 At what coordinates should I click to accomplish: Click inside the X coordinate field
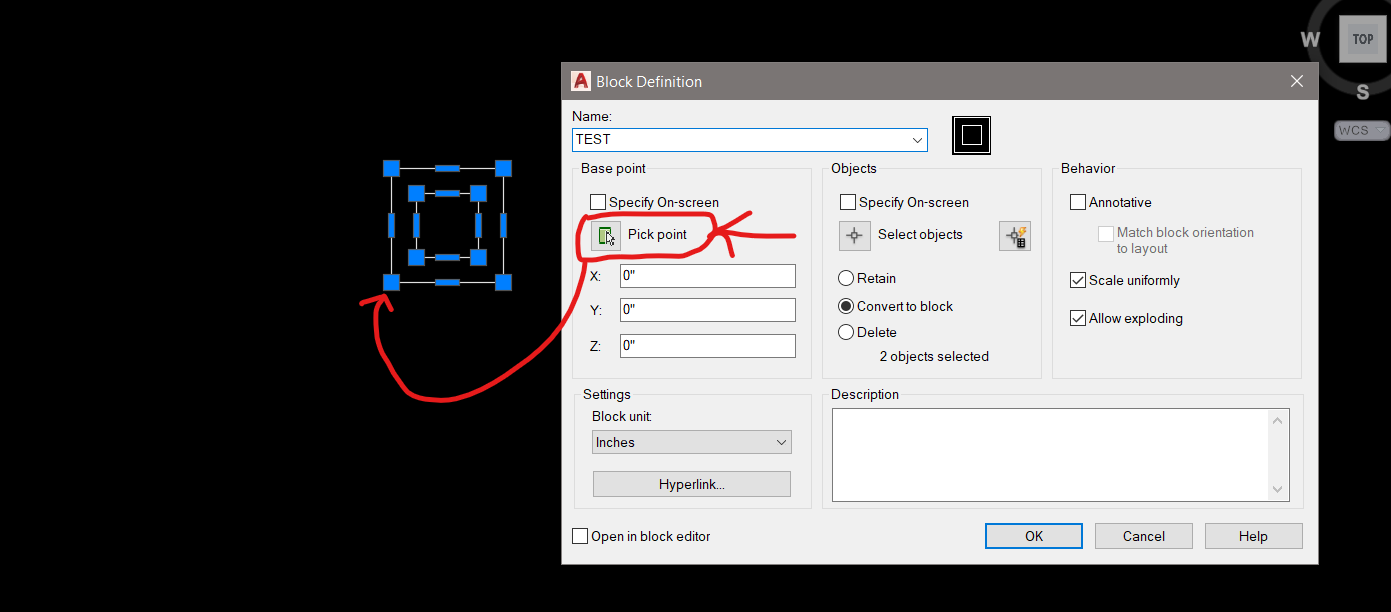click(x=707, y=275)
